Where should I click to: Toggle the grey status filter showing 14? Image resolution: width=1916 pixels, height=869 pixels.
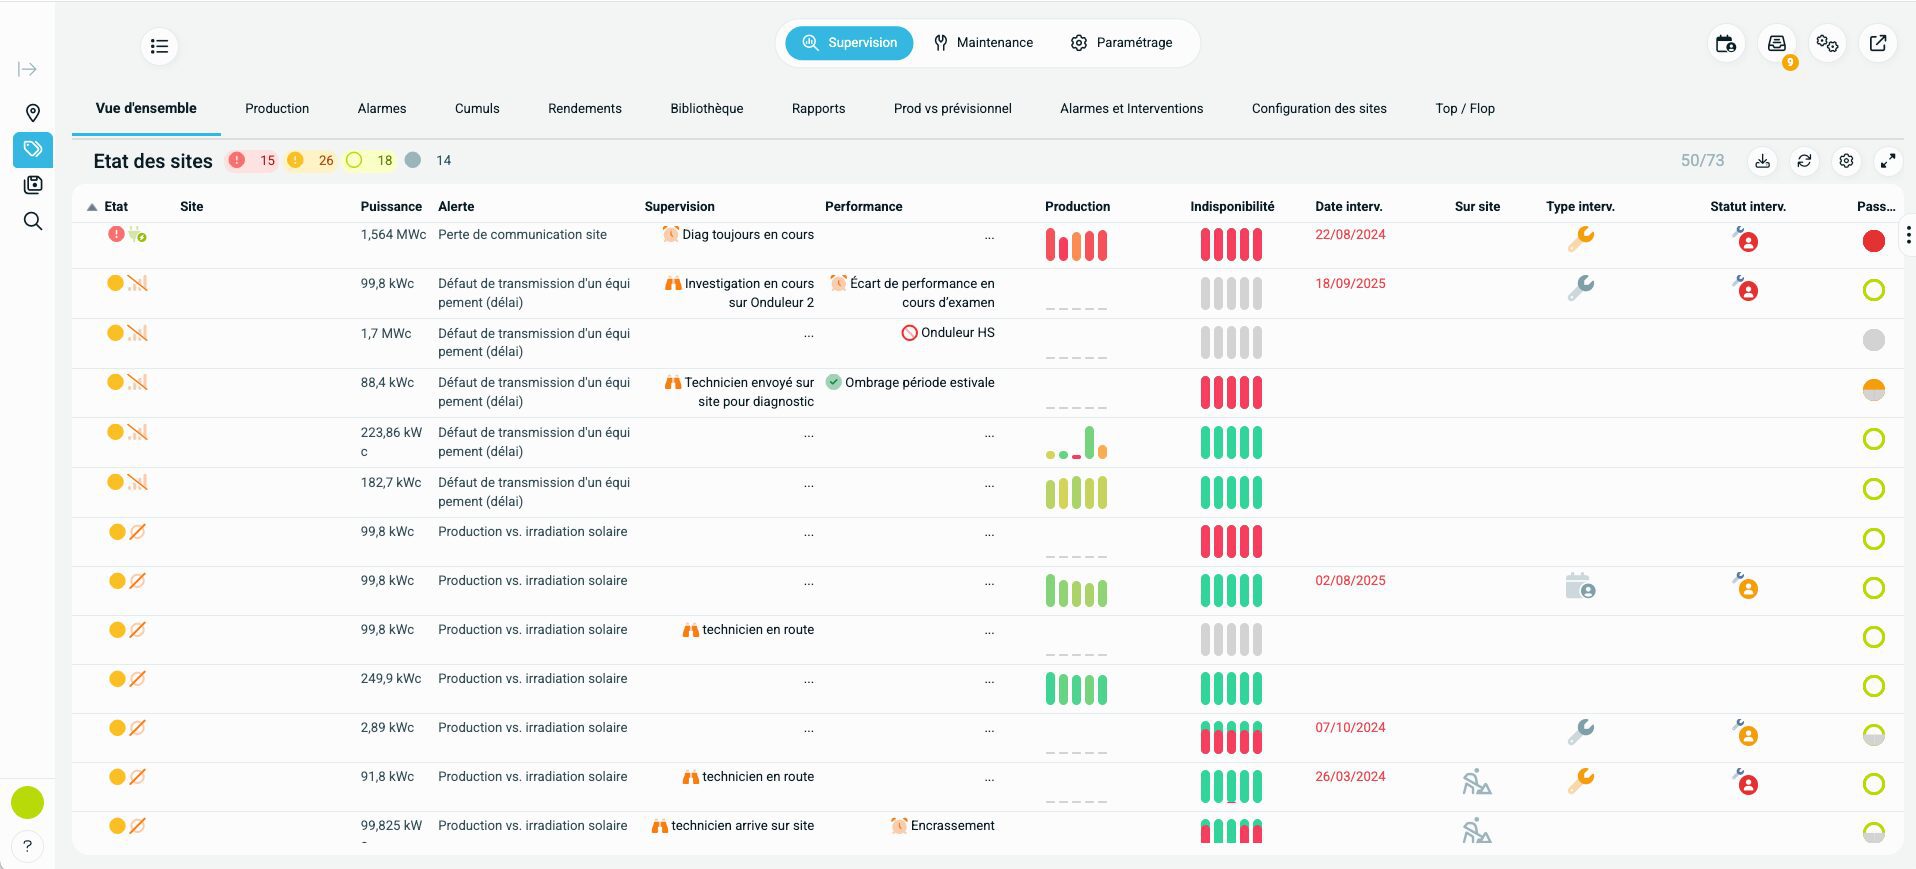[429, 161]
